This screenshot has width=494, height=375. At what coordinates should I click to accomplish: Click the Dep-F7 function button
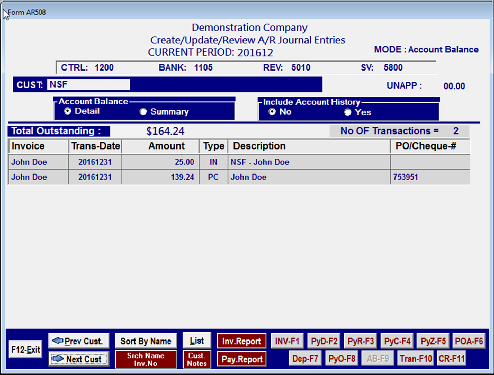[x=305, y=358]
